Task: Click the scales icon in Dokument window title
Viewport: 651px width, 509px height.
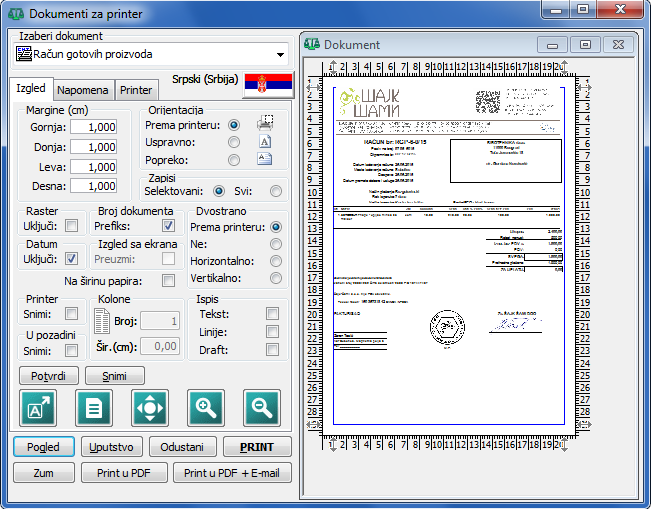Action: click(312, 44)
